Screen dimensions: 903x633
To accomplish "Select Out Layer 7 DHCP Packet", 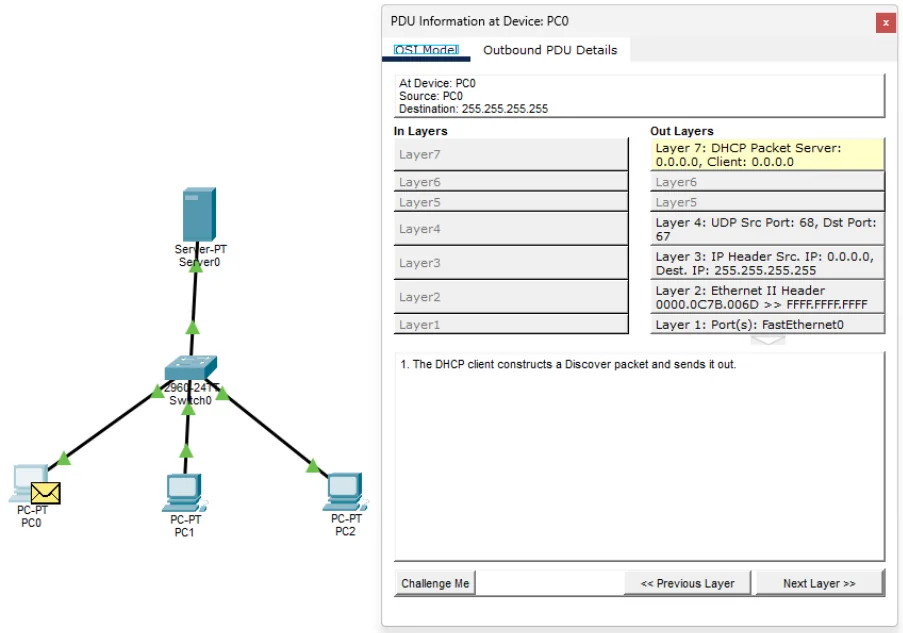I will point(767,154).
